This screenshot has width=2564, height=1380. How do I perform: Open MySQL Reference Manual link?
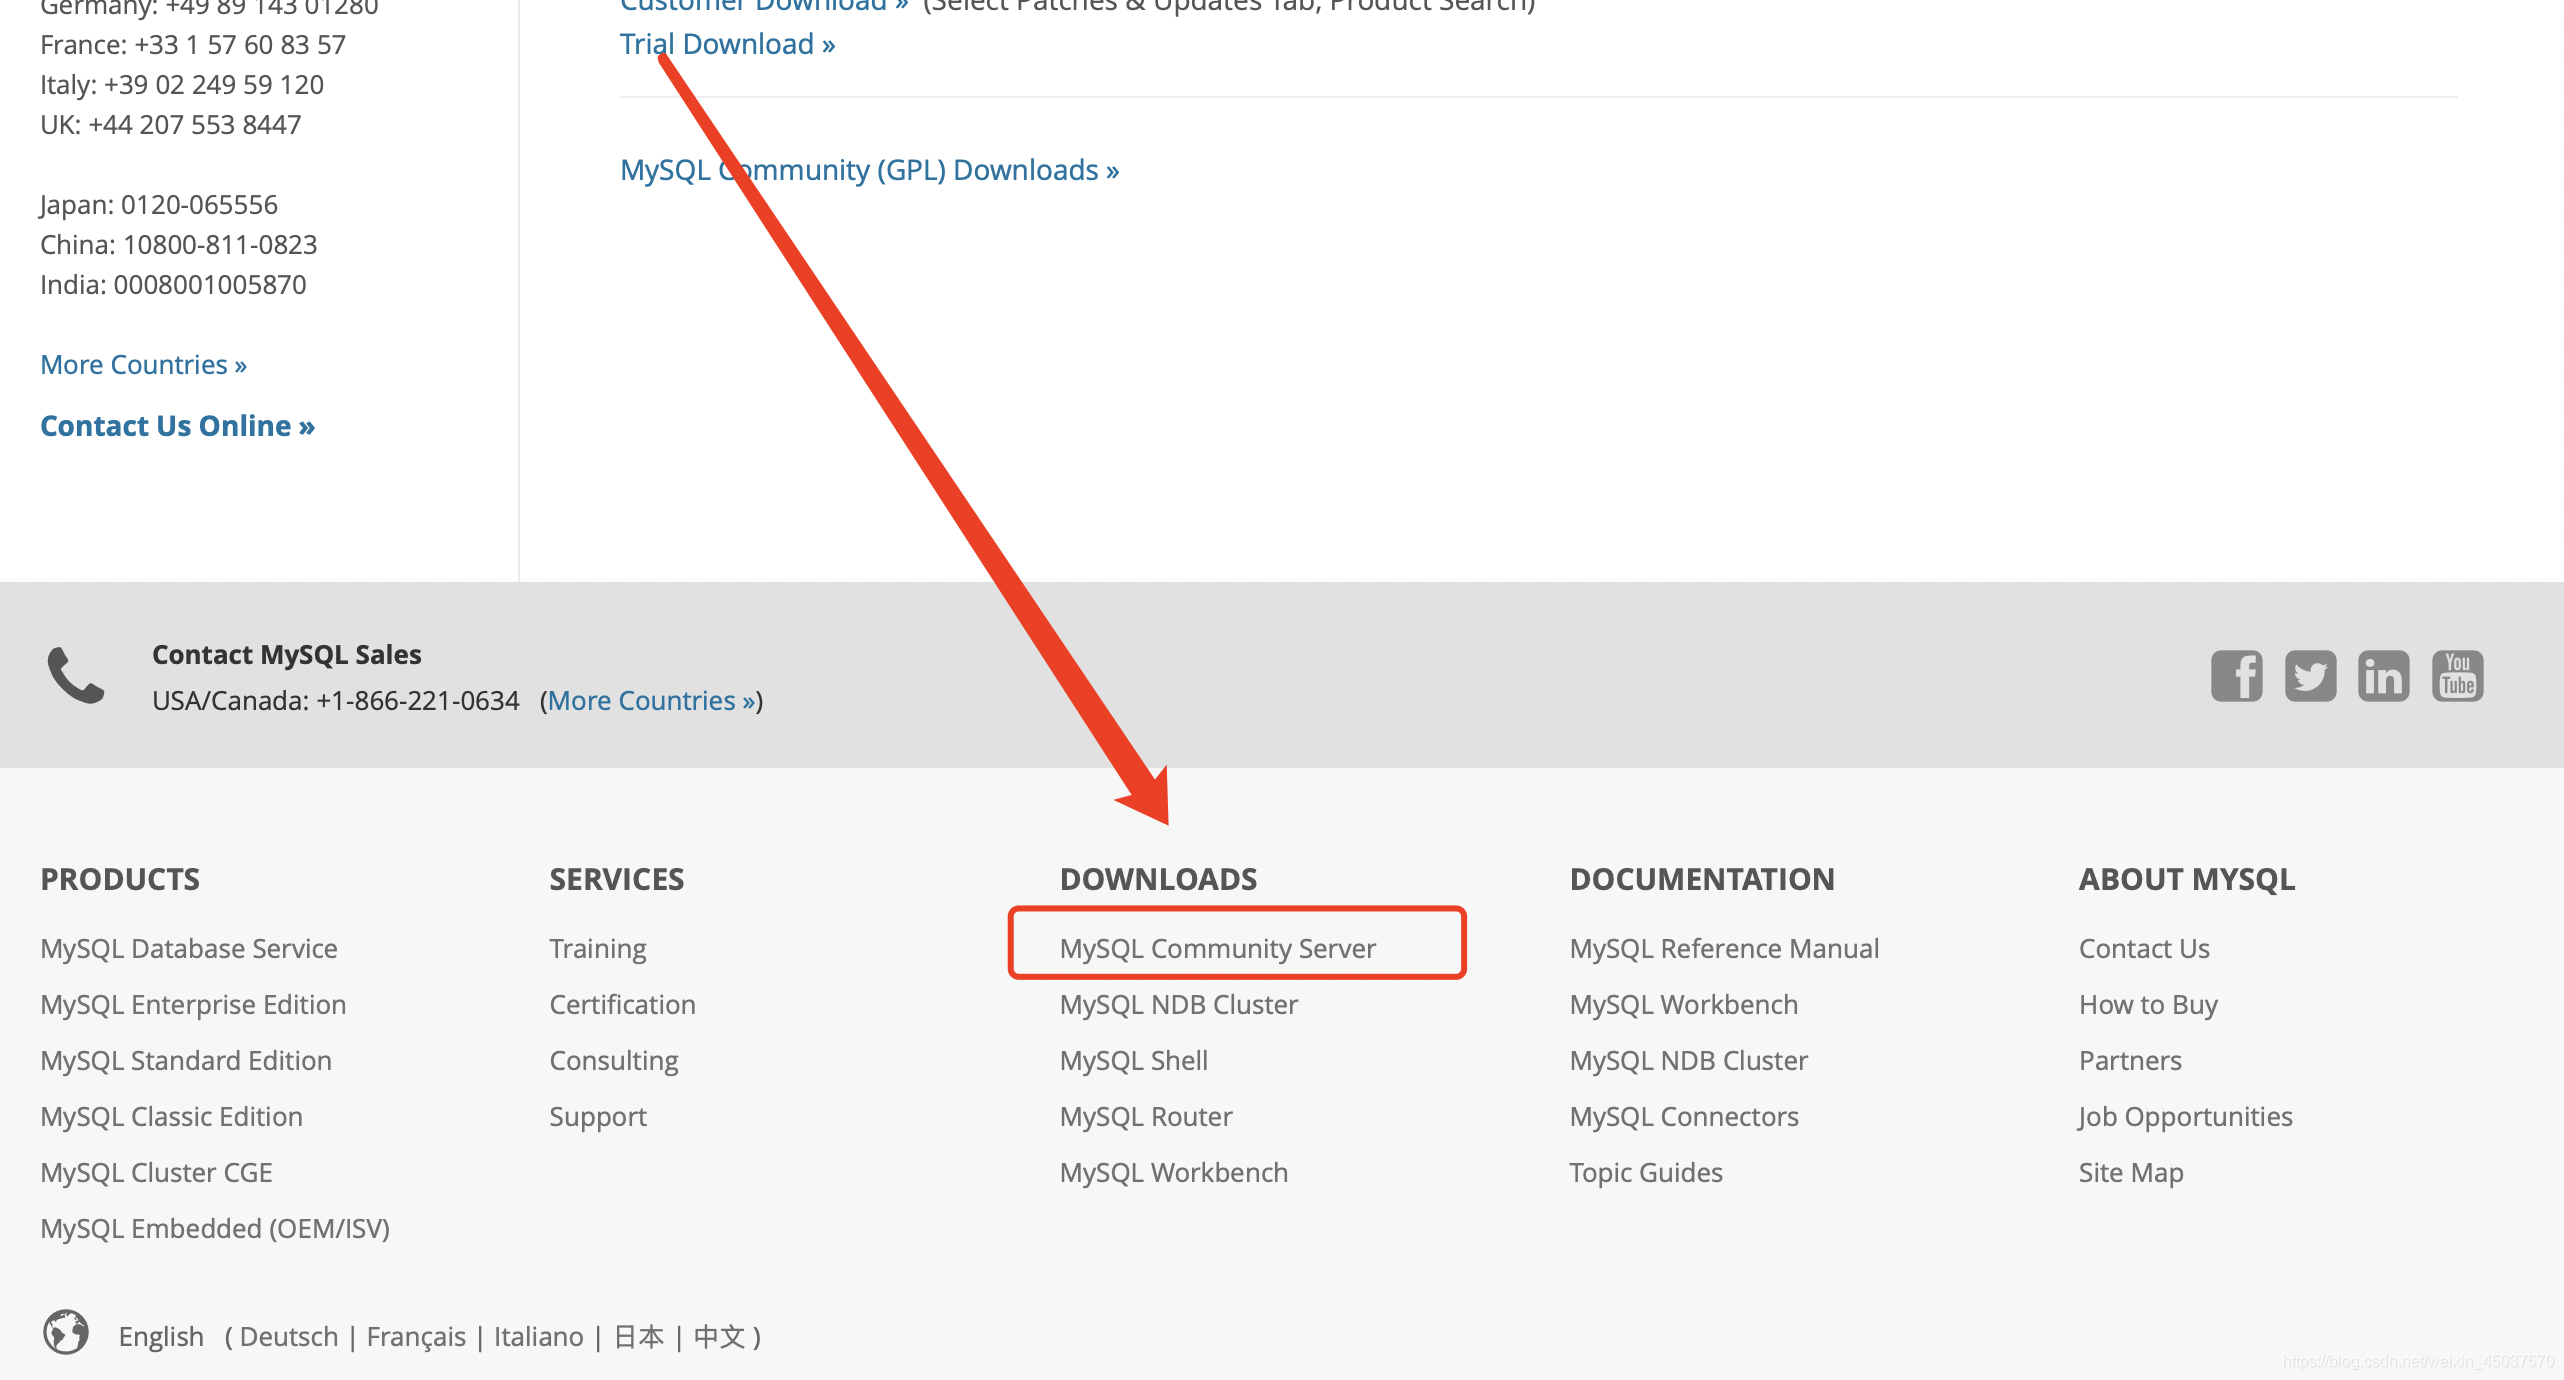pyautogui.click(x=1724, y=948)
